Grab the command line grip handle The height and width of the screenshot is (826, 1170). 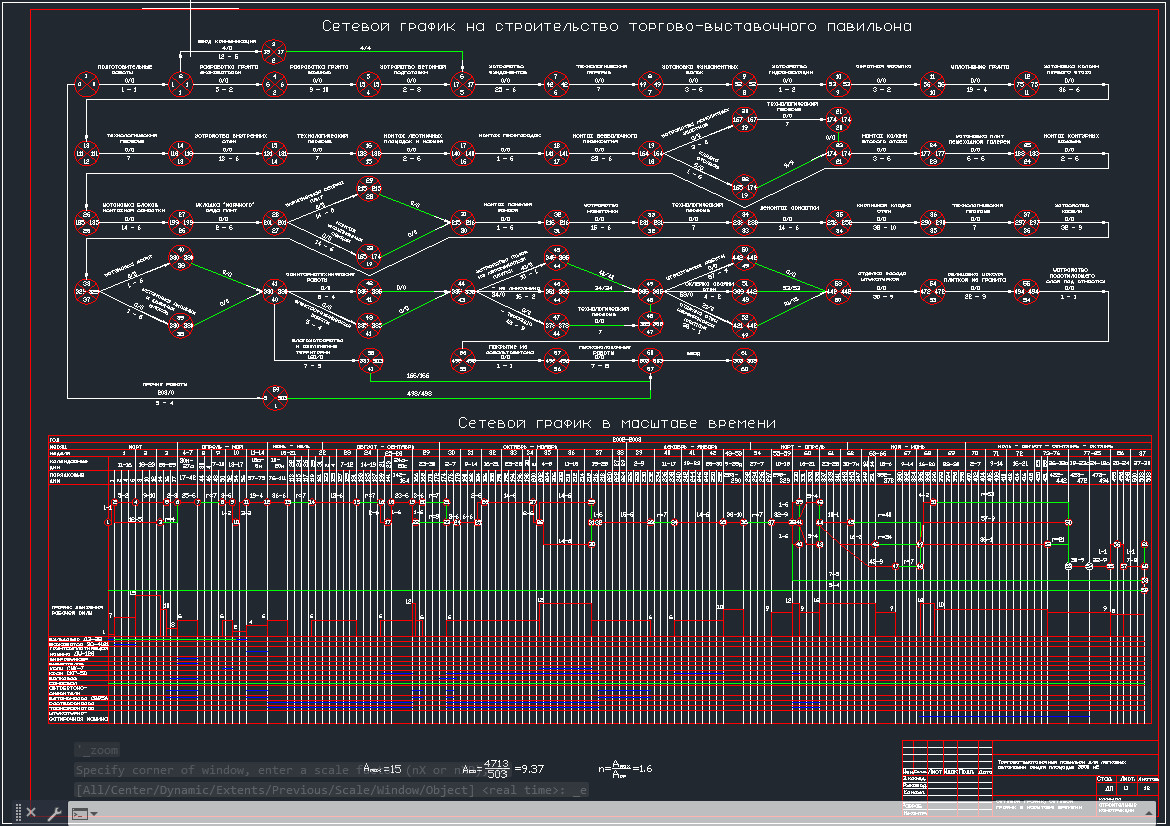pyautogui.click(x=17, y=813)
